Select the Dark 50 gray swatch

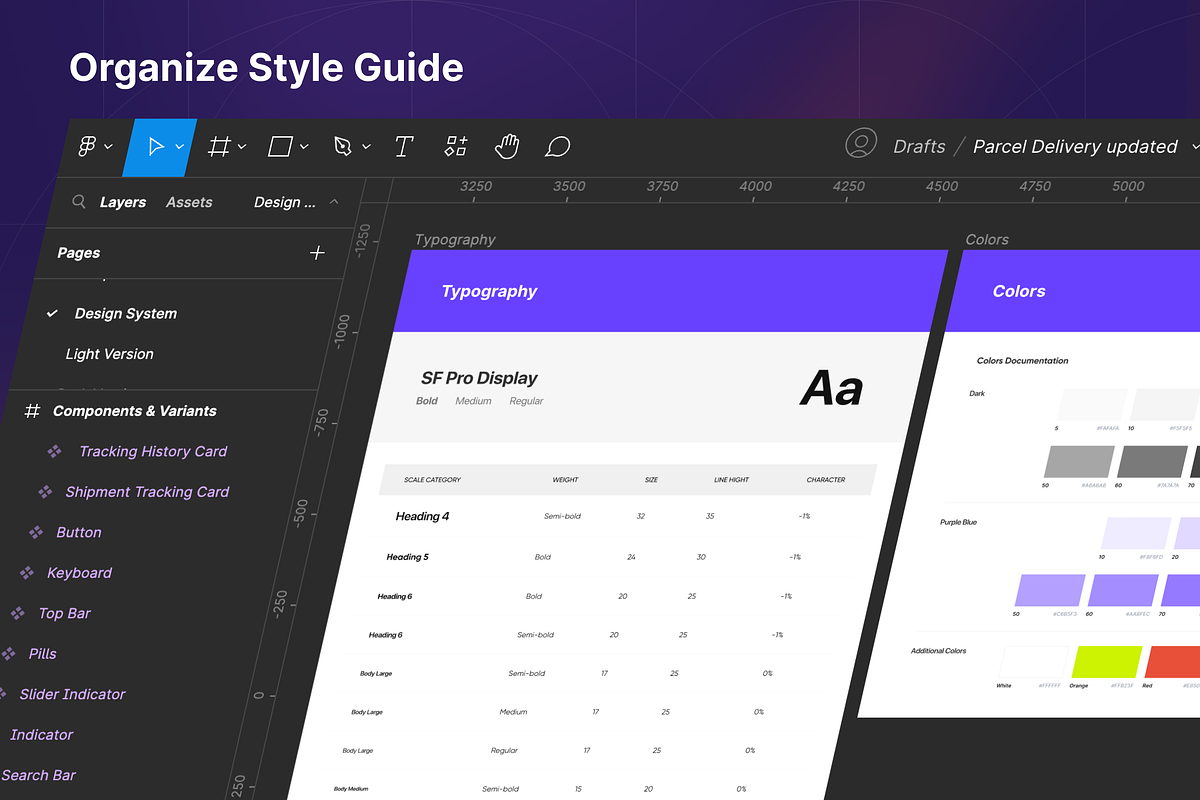[x=1079, y=462]
